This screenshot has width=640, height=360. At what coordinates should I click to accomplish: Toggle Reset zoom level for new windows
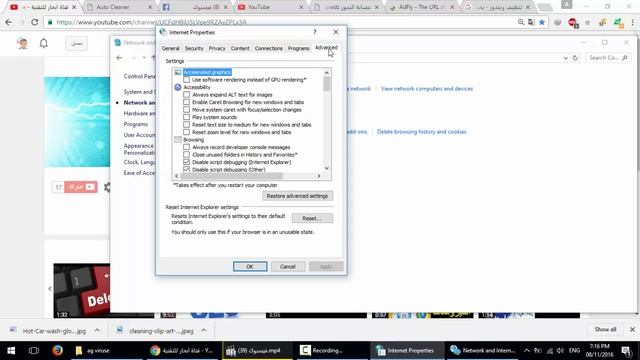(x=187, y=132)
